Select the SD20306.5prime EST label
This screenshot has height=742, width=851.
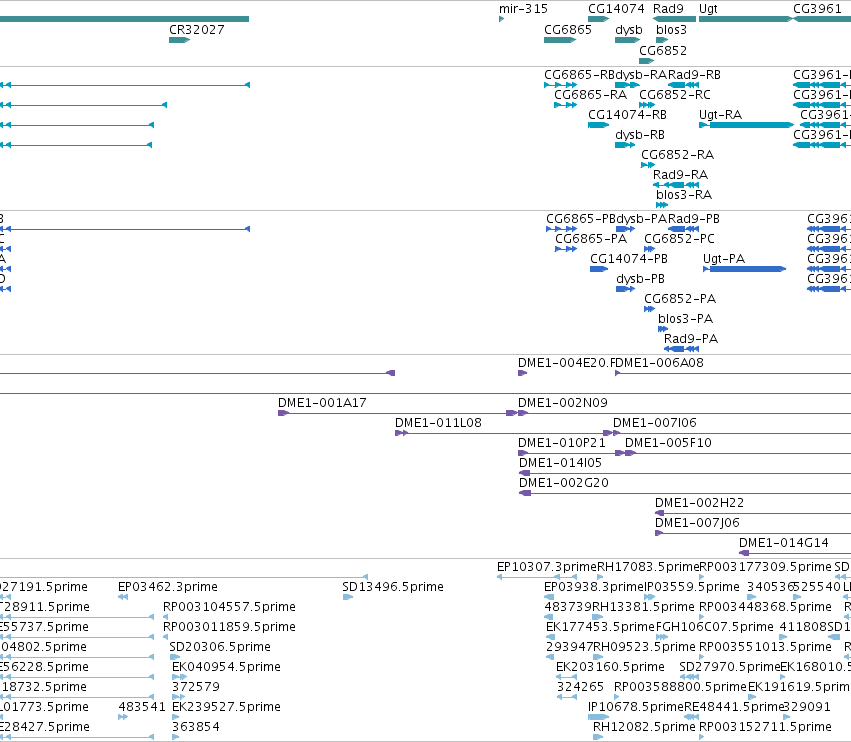(x=220, y=647)
